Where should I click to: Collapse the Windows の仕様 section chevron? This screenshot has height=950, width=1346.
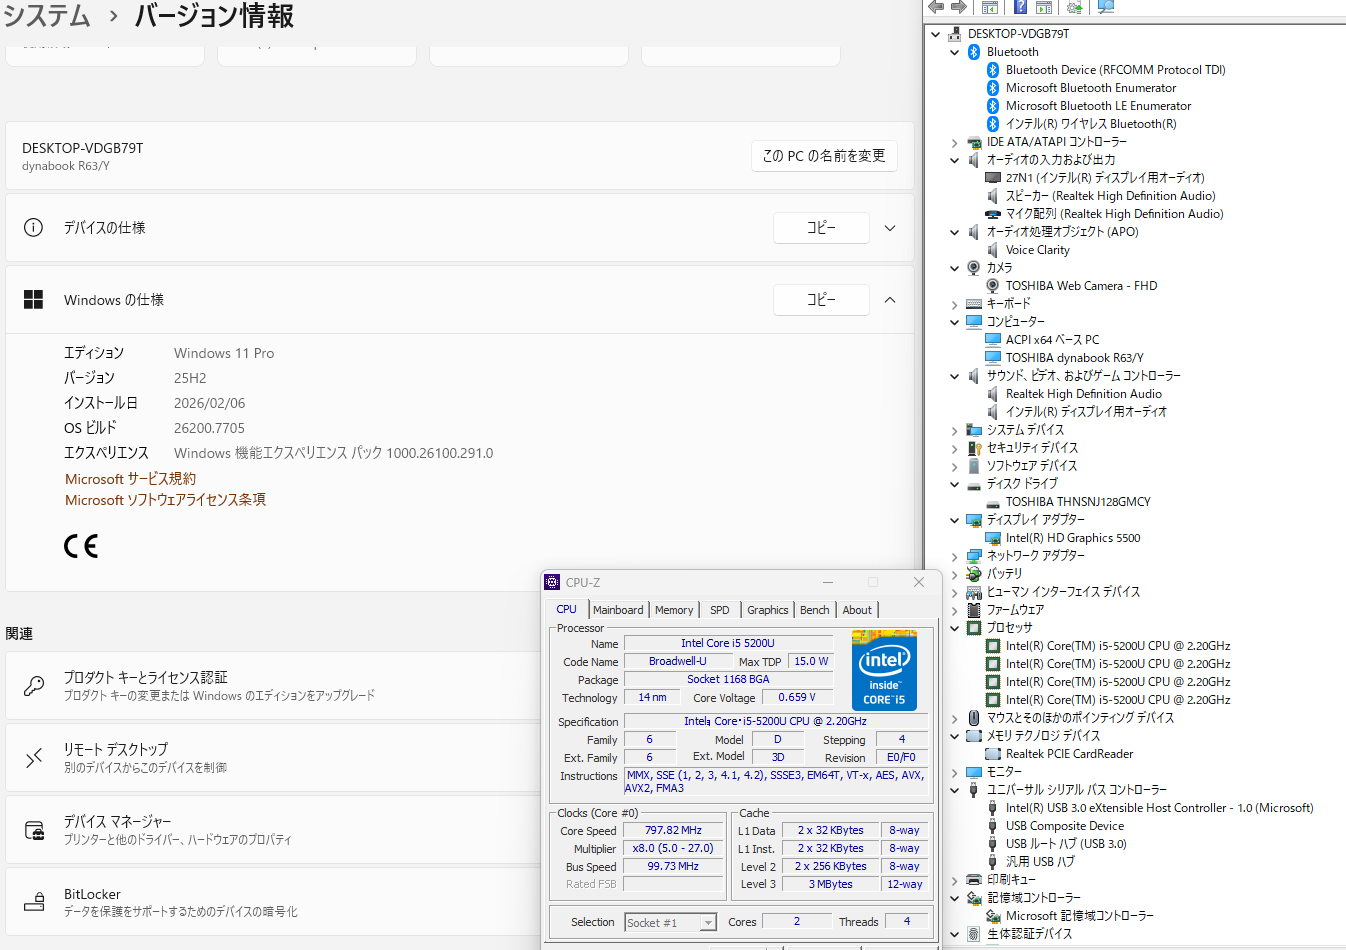(x=890, y=300)
